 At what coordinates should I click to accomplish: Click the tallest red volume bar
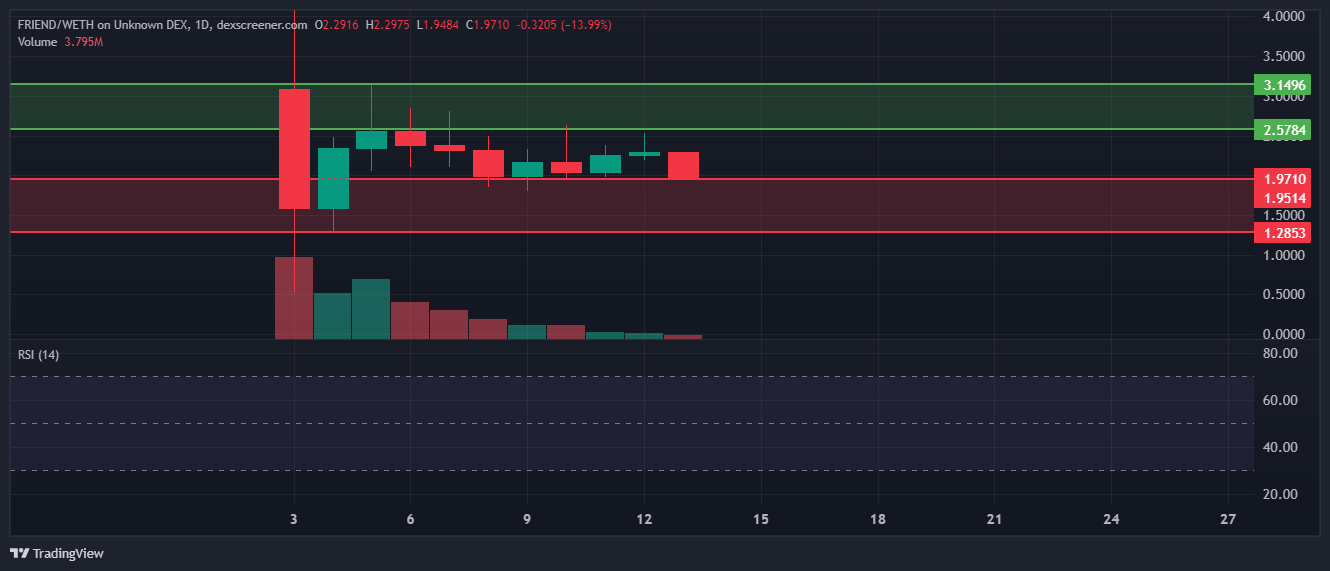(294, 297)
